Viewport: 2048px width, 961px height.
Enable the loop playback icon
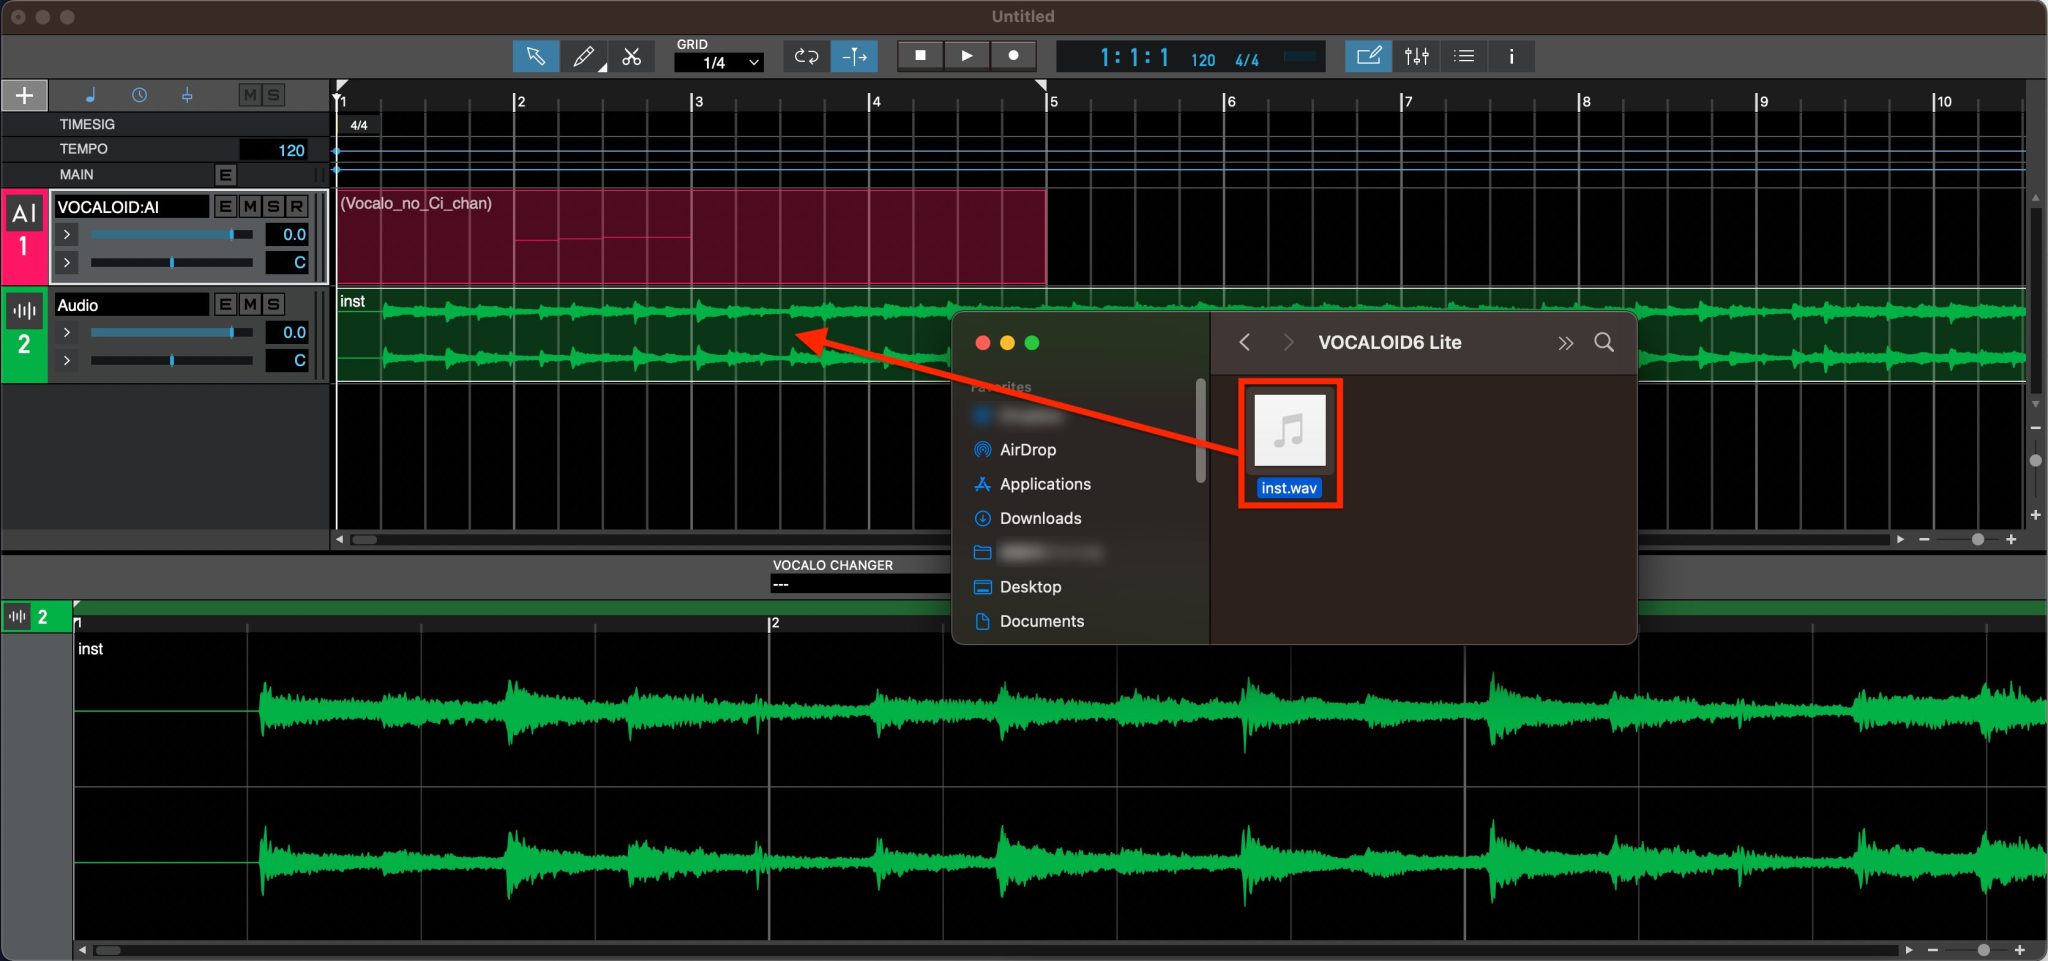point(805,56)
